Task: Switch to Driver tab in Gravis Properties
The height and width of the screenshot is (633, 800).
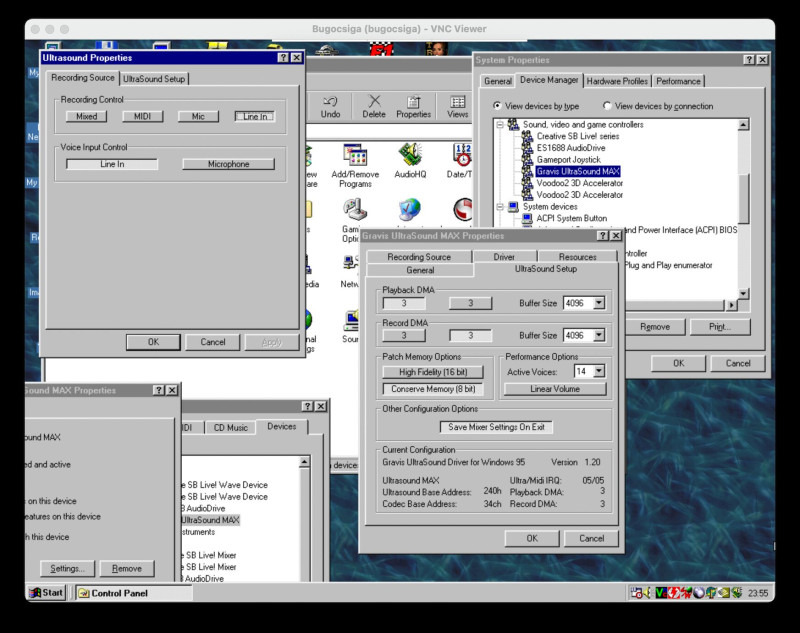Action: 504,257
